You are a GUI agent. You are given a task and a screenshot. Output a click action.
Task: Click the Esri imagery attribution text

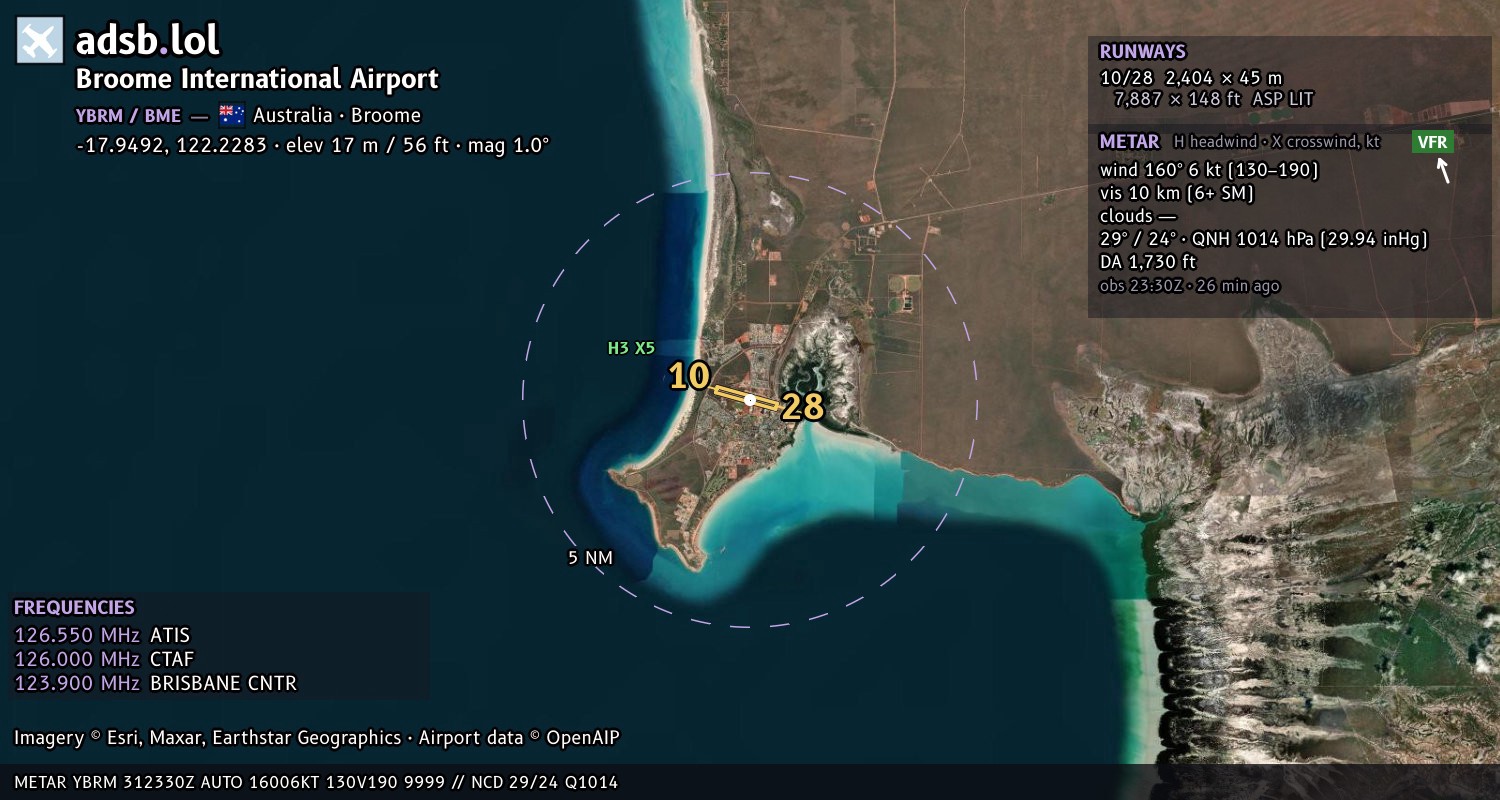click(317, 738)
